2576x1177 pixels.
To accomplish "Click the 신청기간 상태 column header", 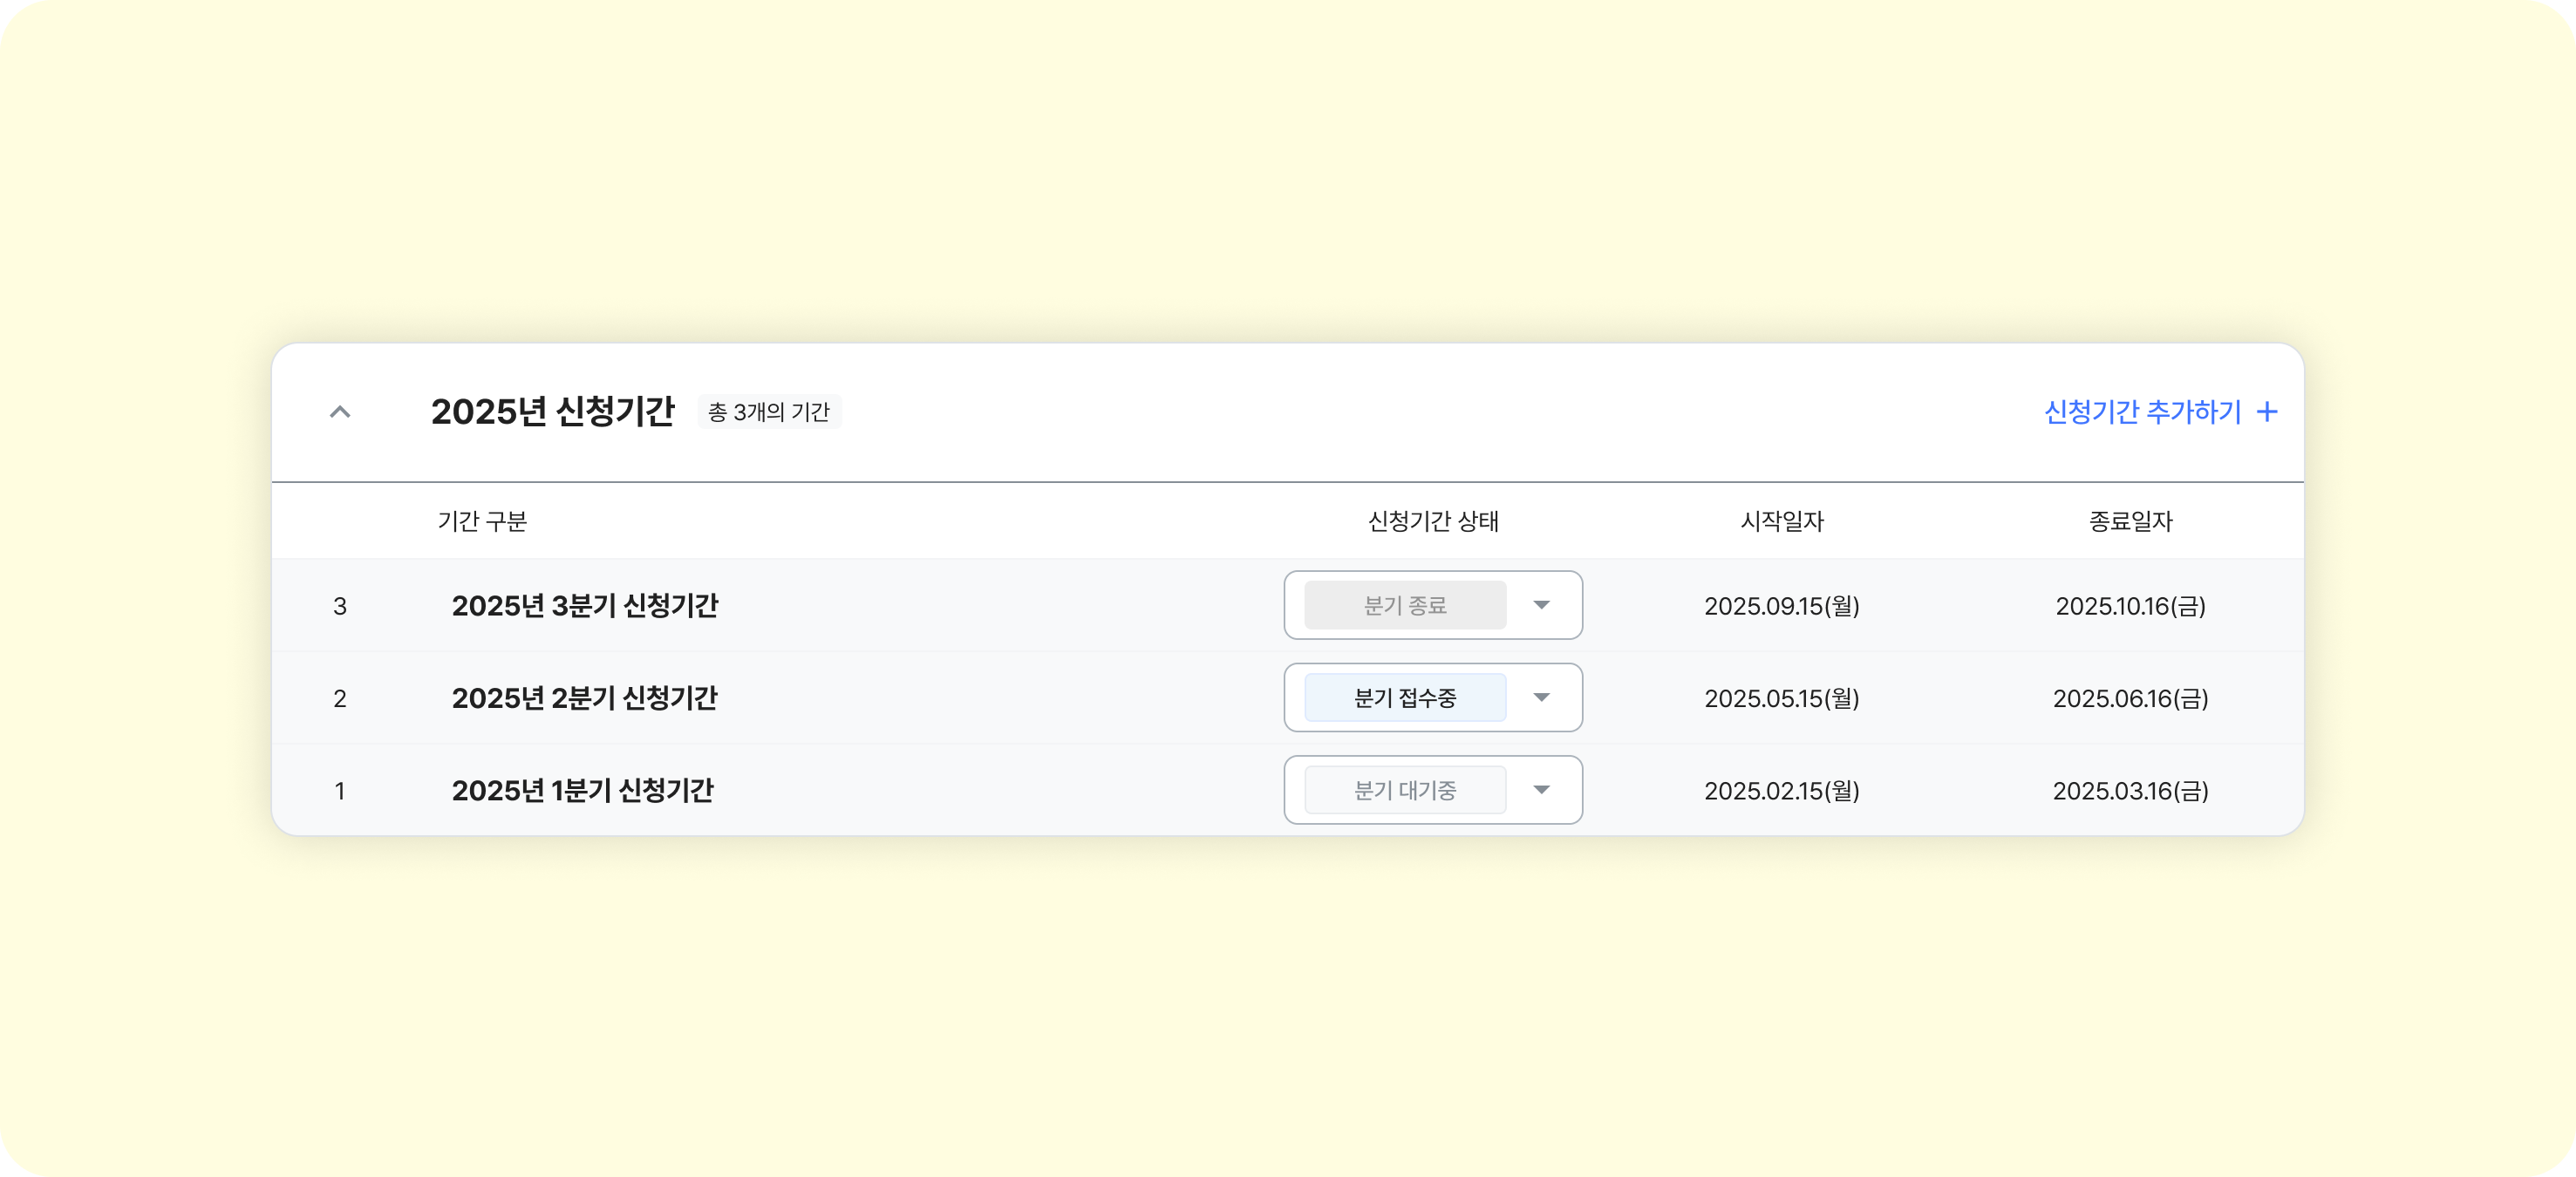I will [1432, 521].
